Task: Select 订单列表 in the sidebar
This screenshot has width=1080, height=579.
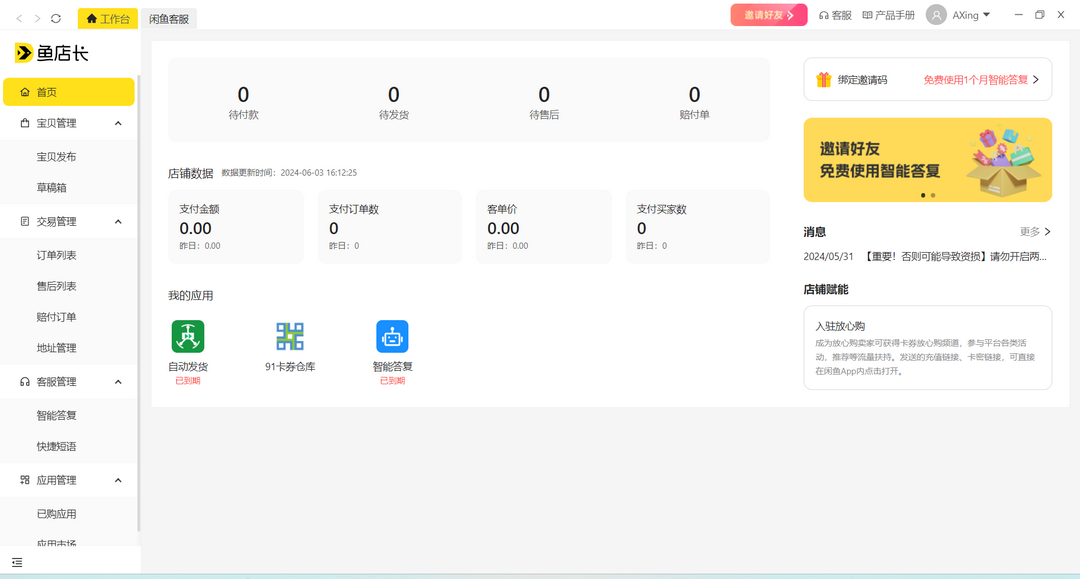Action: pos(57,255)
